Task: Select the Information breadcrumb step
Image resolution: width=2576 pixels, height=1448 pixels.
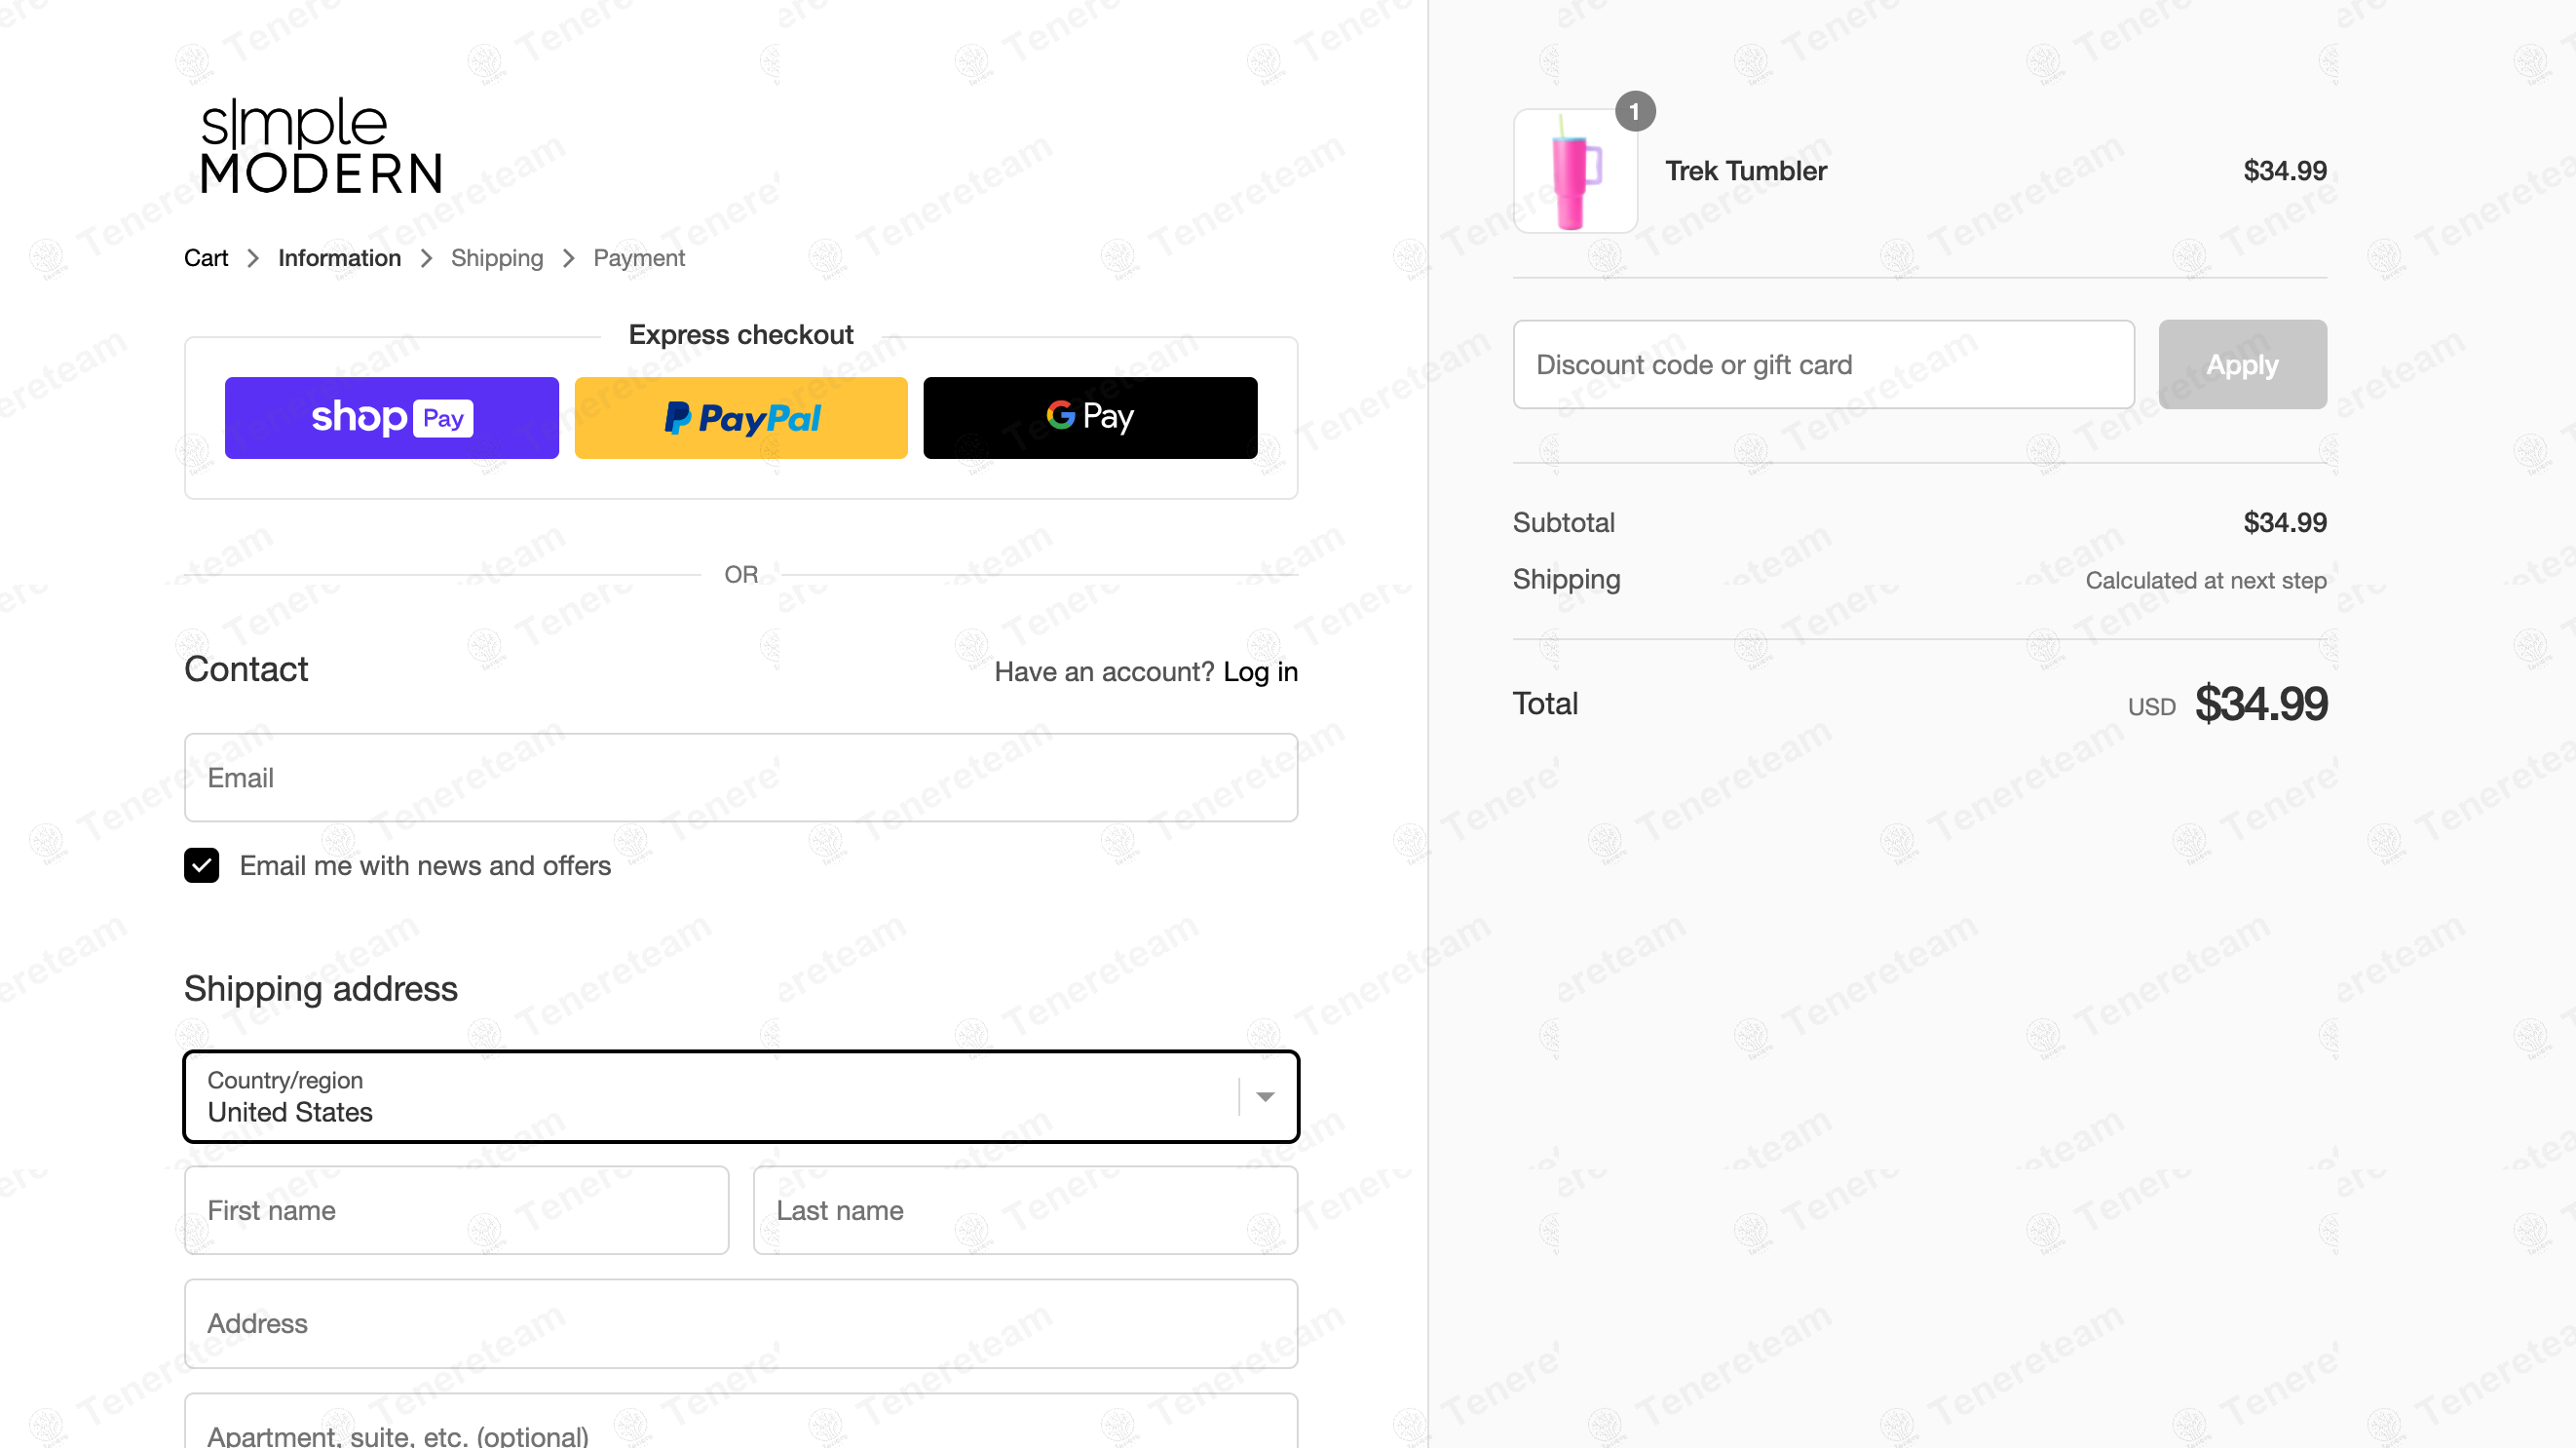Action: 339,258
